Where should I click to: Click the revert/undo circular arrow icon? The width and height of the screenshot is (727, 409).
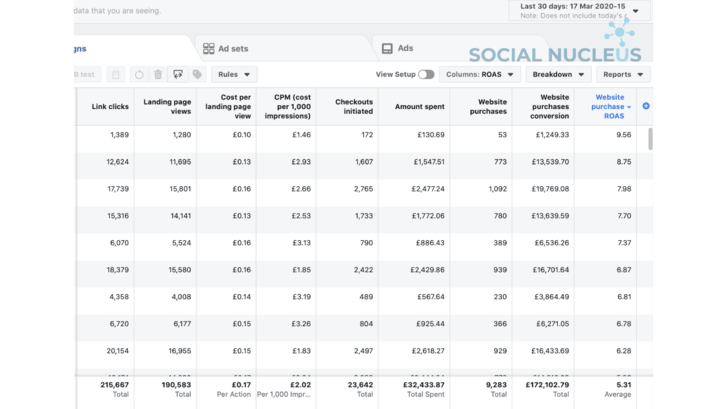138,74
